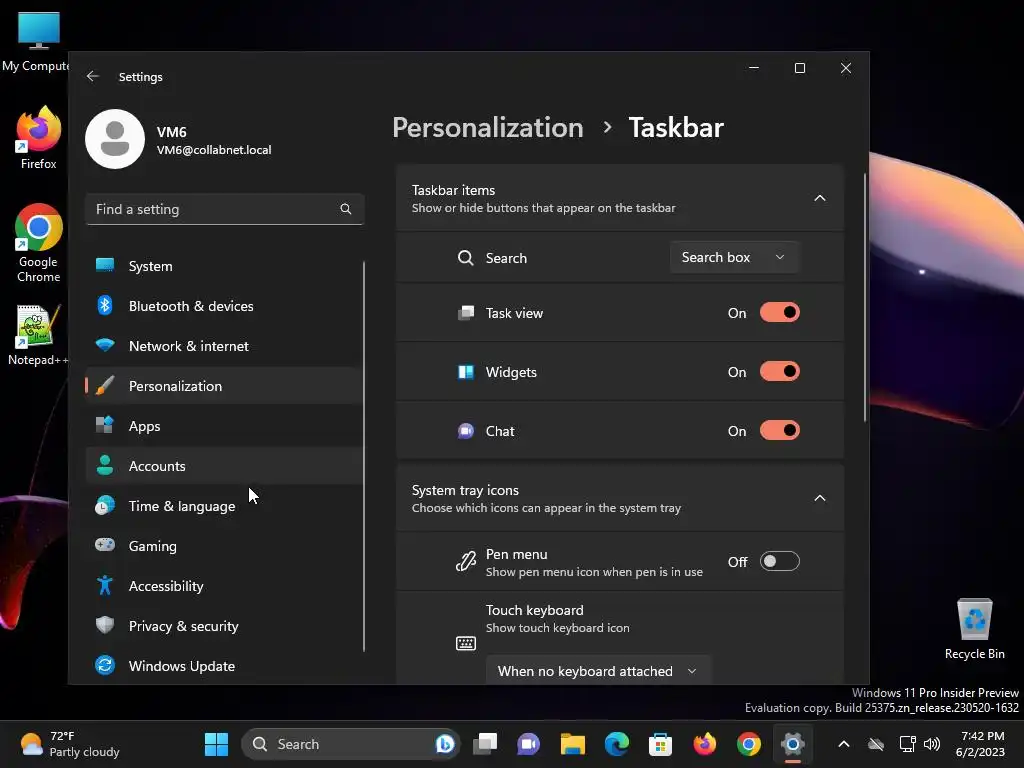
Task: Click the taskbar Search box
Action: click(351, 744)
